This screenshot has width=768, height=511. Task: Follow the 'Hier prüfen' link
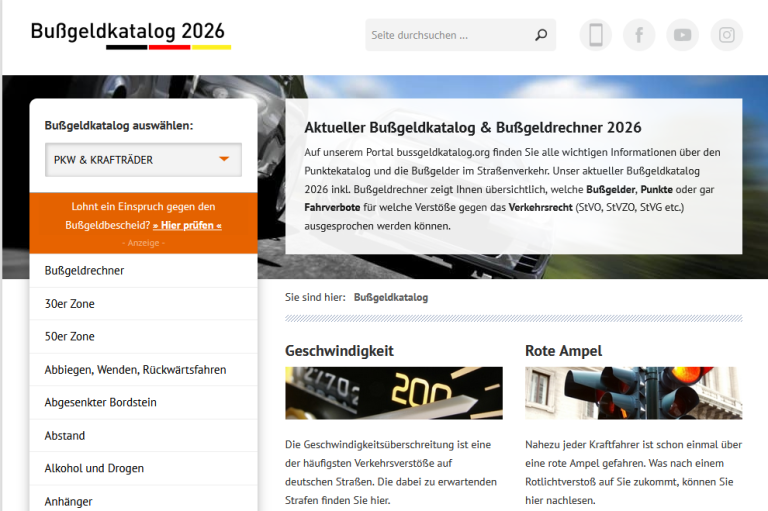187,225
